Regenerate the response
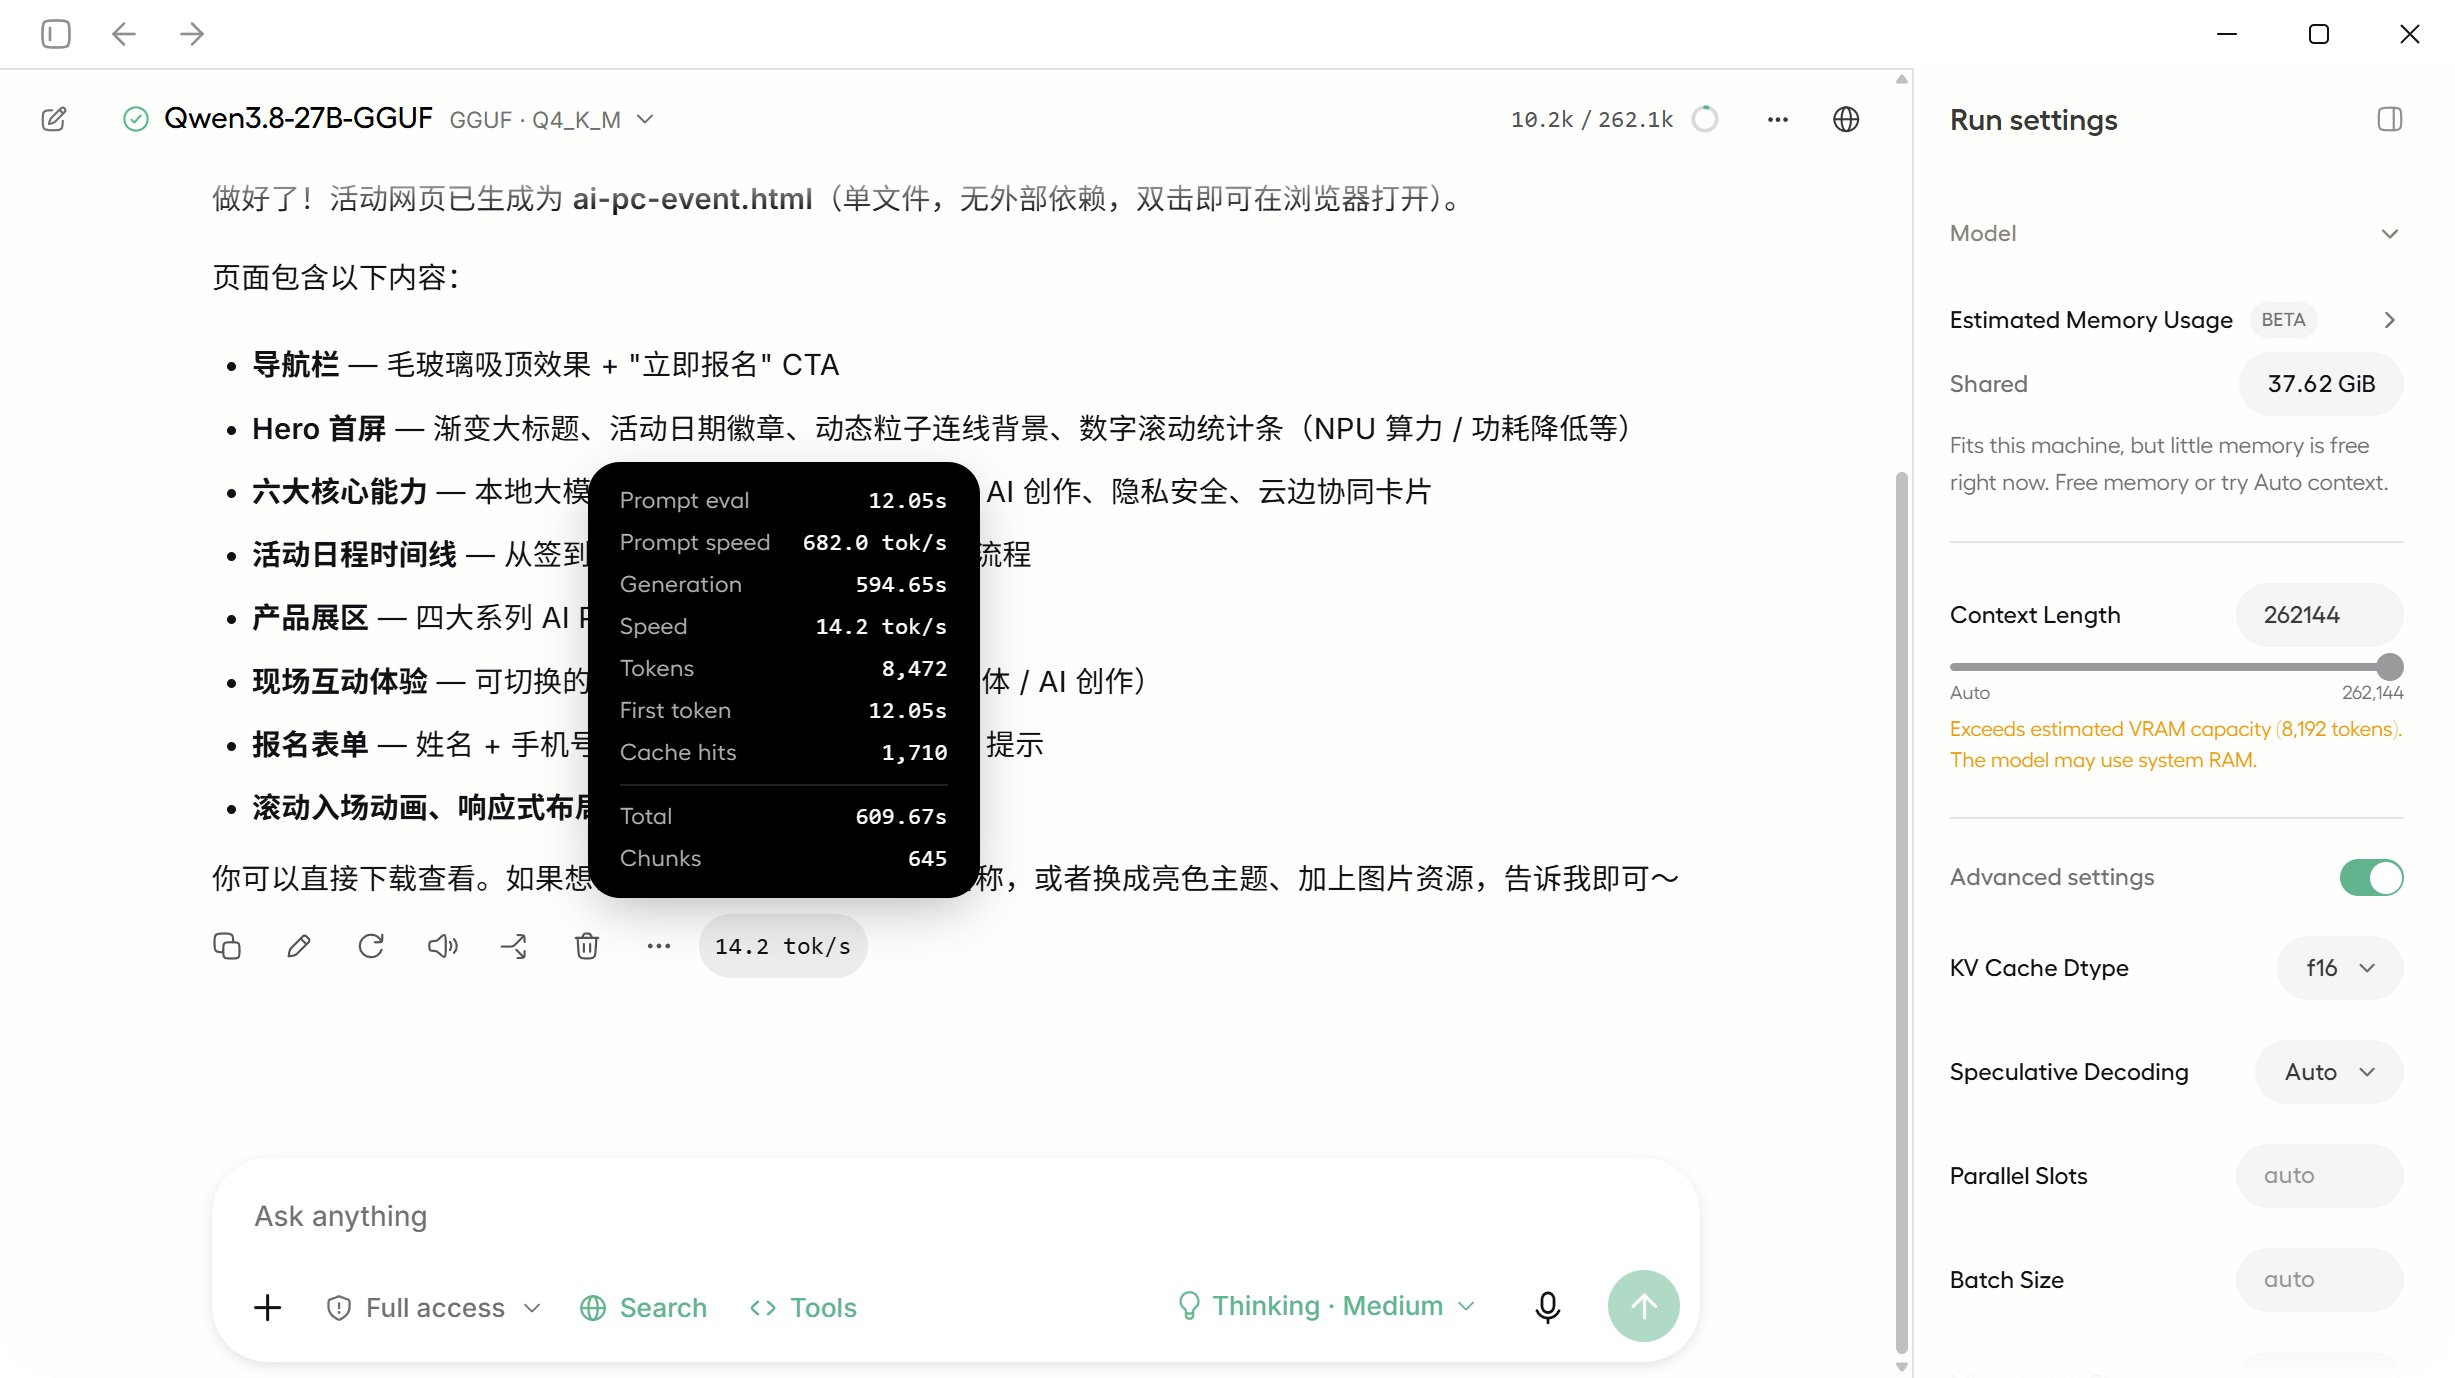Viewport: 2455px width, 1378px height. click(371, 946)
